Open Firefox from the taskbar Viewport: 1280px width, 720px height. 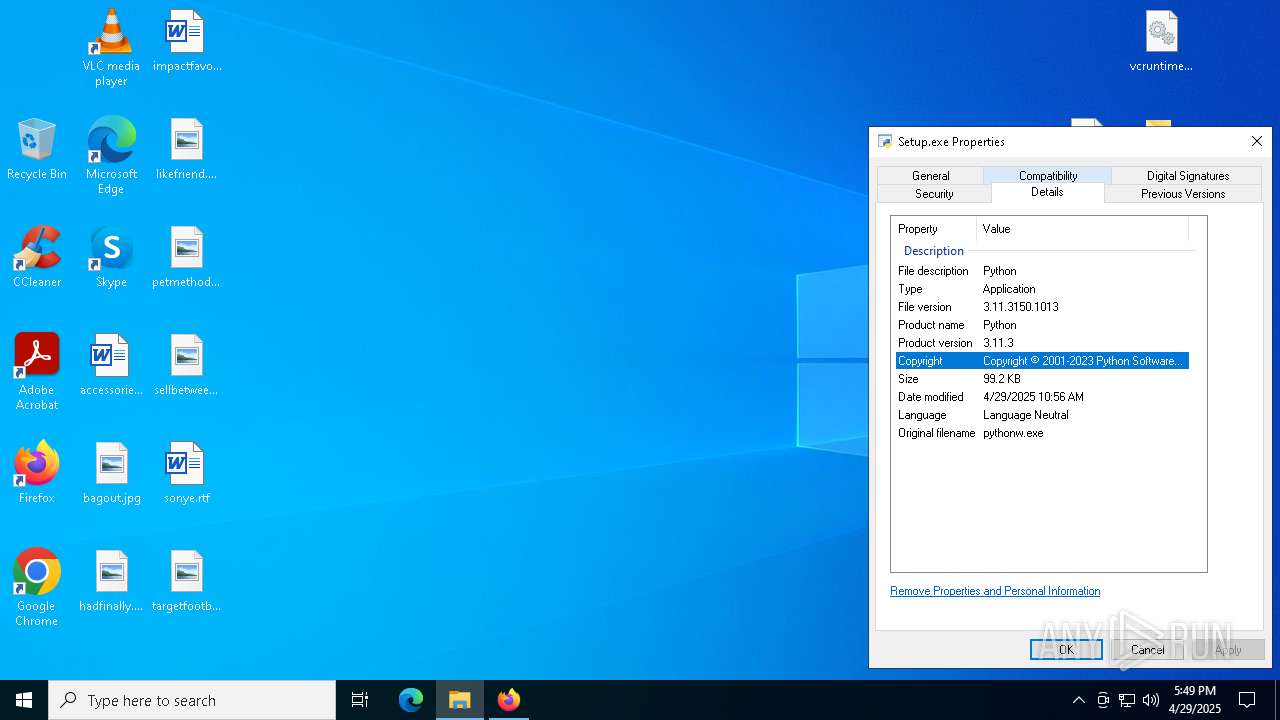(x=509, y=700)
